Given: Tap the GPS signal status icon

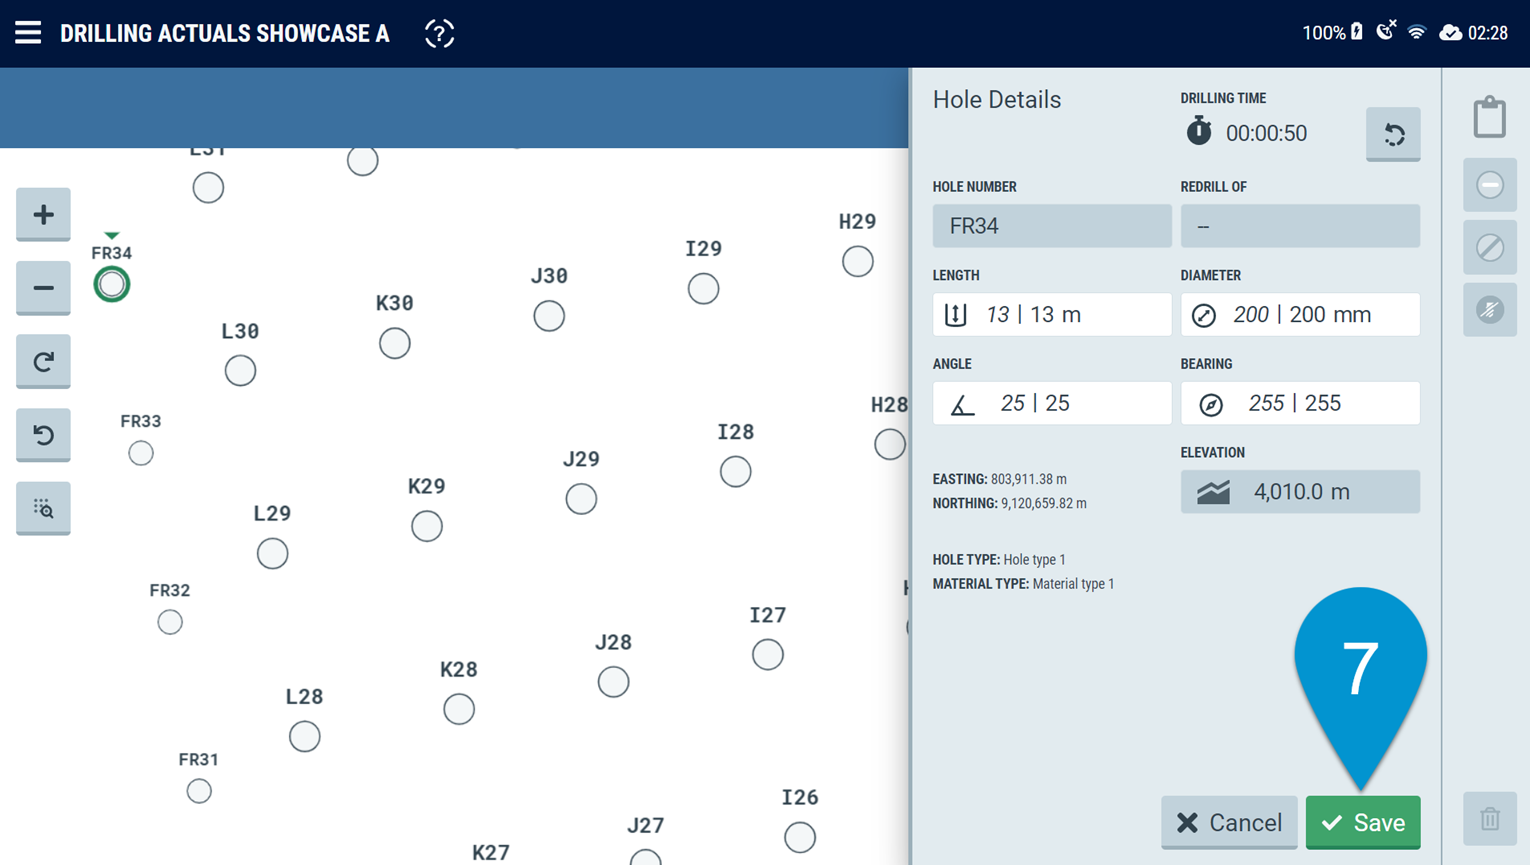Looking at the screenshot, I should pyautogui.click(x=1386, y=31).
